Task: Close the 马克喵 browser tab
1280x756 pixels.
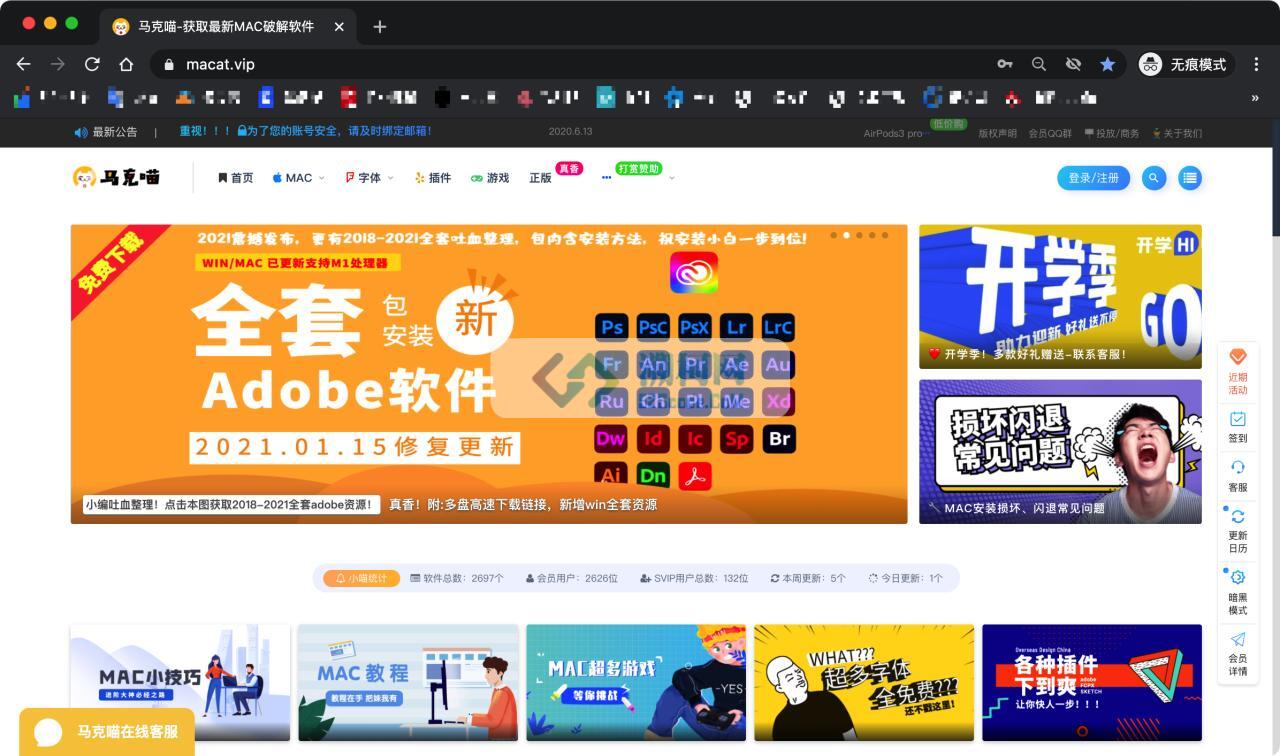Action: coord(339,27)
